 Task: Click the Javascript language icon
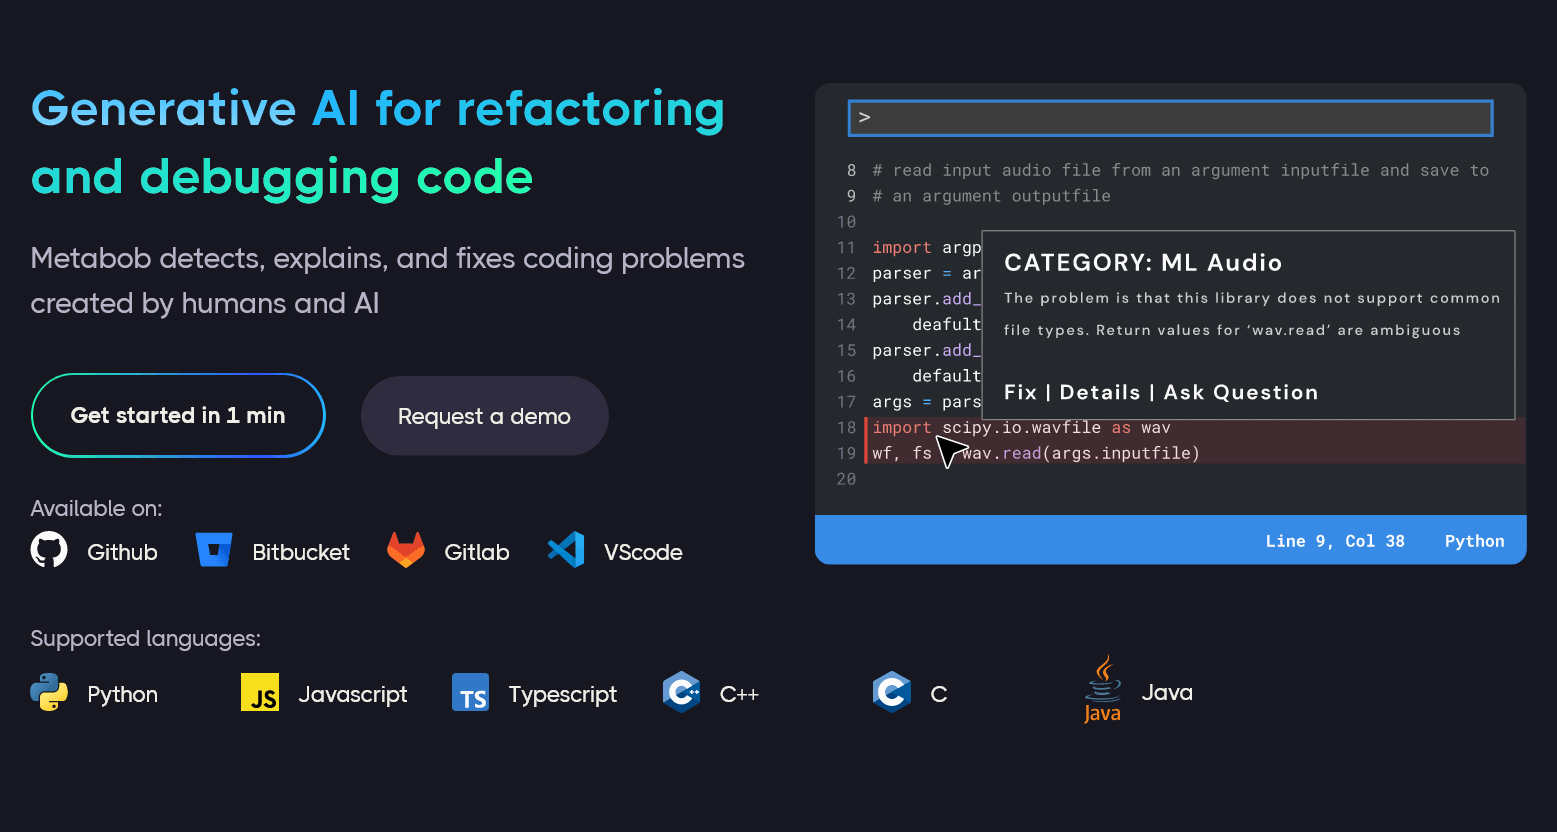pos(260,692)
